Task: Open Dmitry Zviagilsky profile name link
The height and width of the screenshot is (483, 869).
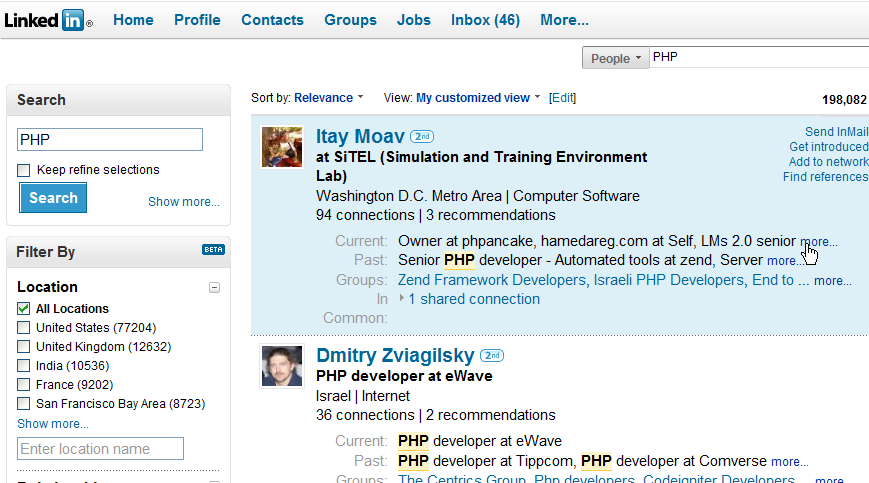Action: [x=395, y=355]
